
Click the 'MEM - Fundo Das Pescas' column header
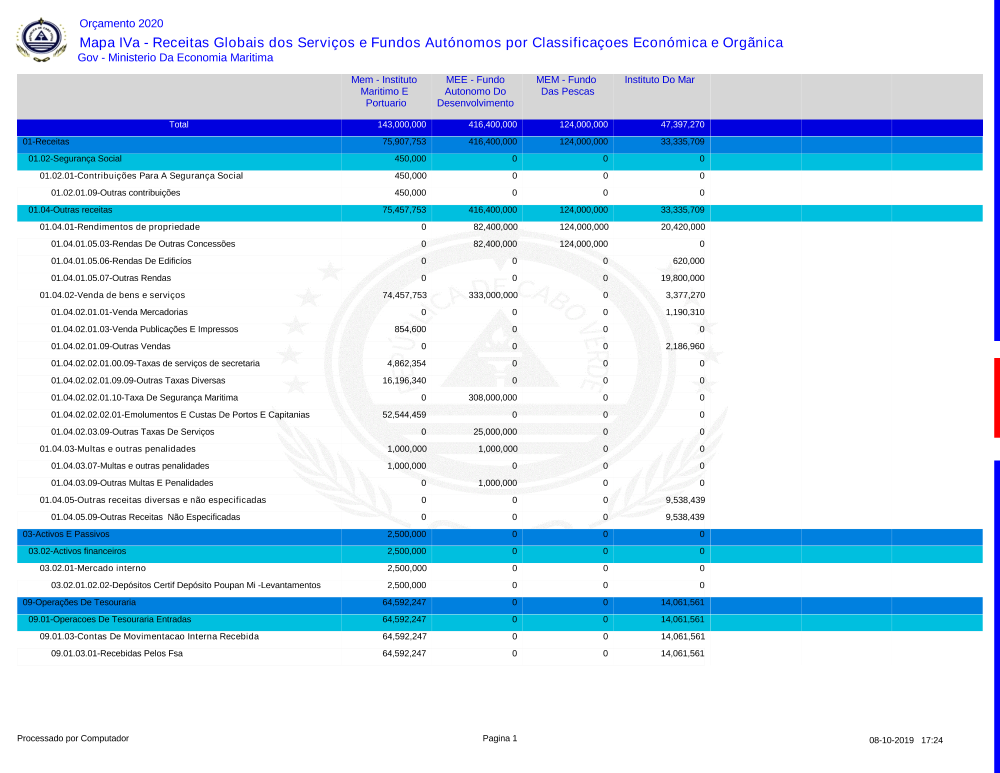tap(566, 85)
